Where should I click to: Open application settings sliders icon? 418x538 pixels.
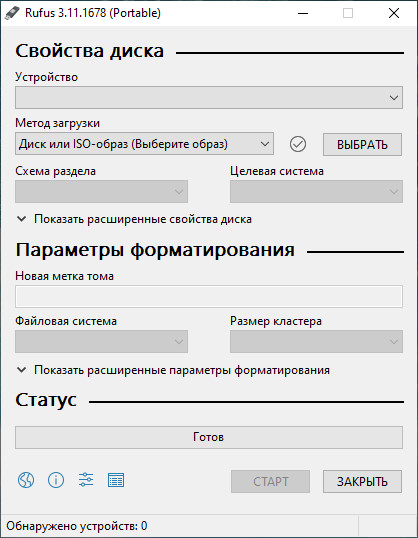pos(86,480)
